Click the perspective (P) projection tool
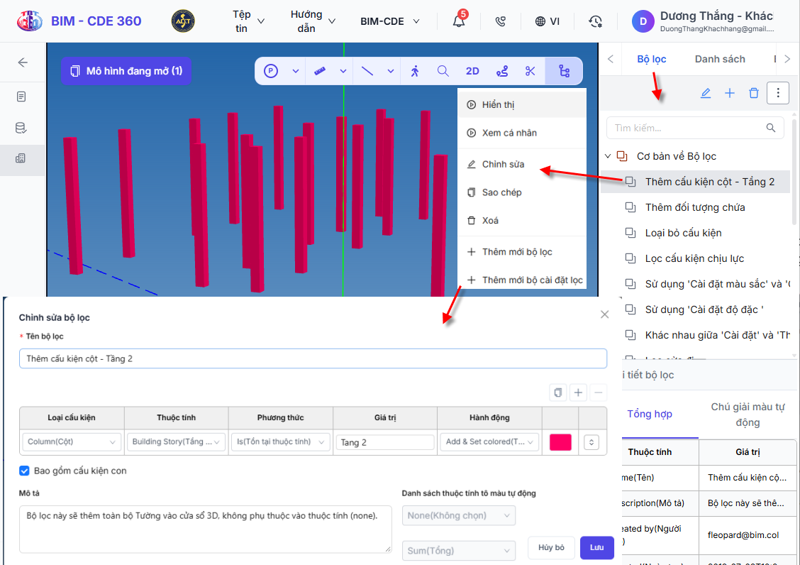The image size is (800, 565). [271, 71]
